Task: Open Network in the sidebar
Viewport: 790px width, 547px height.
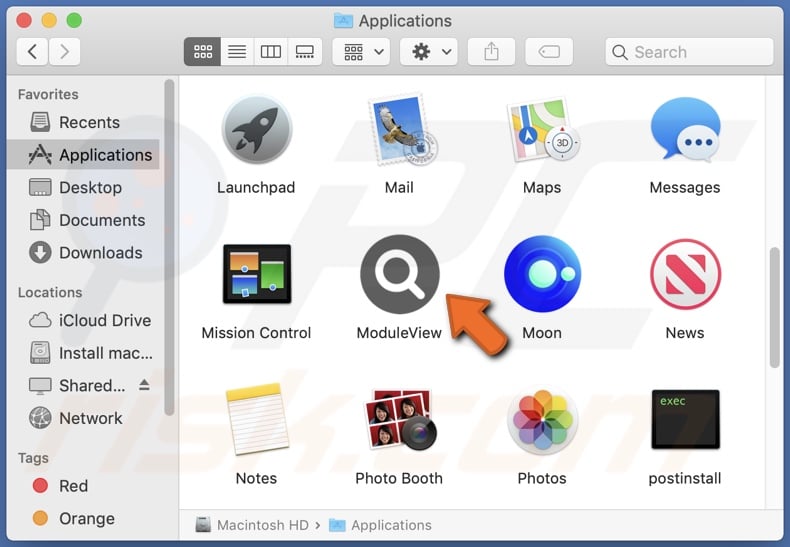Action: pyautogui.click(x=83, y=418)
